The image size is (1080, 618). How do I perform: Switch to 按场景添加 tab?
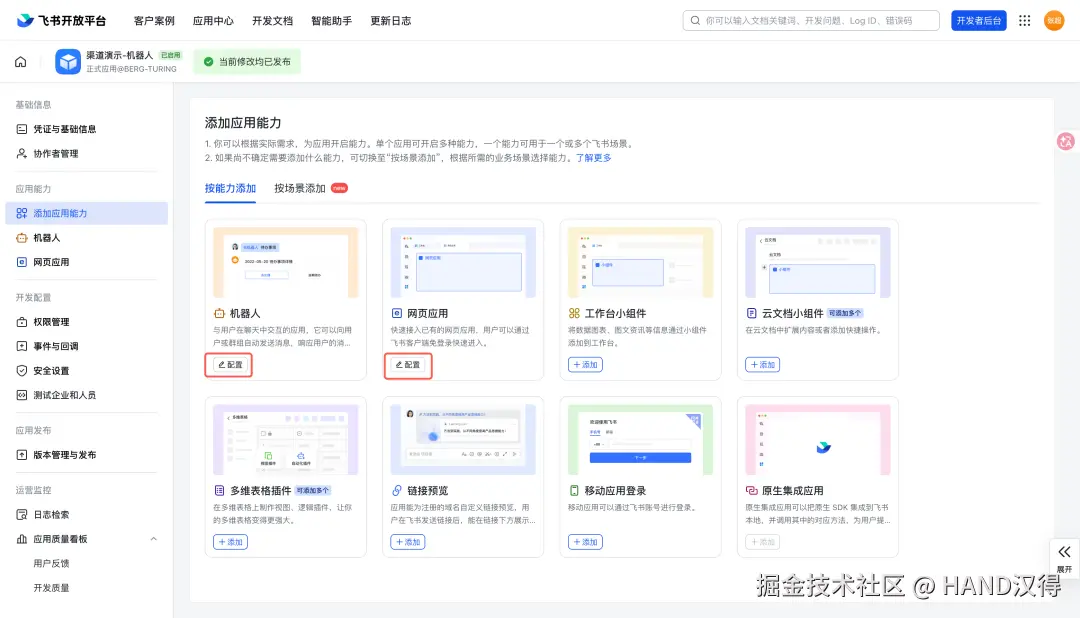pyautogui.click(x=300, y=188)
